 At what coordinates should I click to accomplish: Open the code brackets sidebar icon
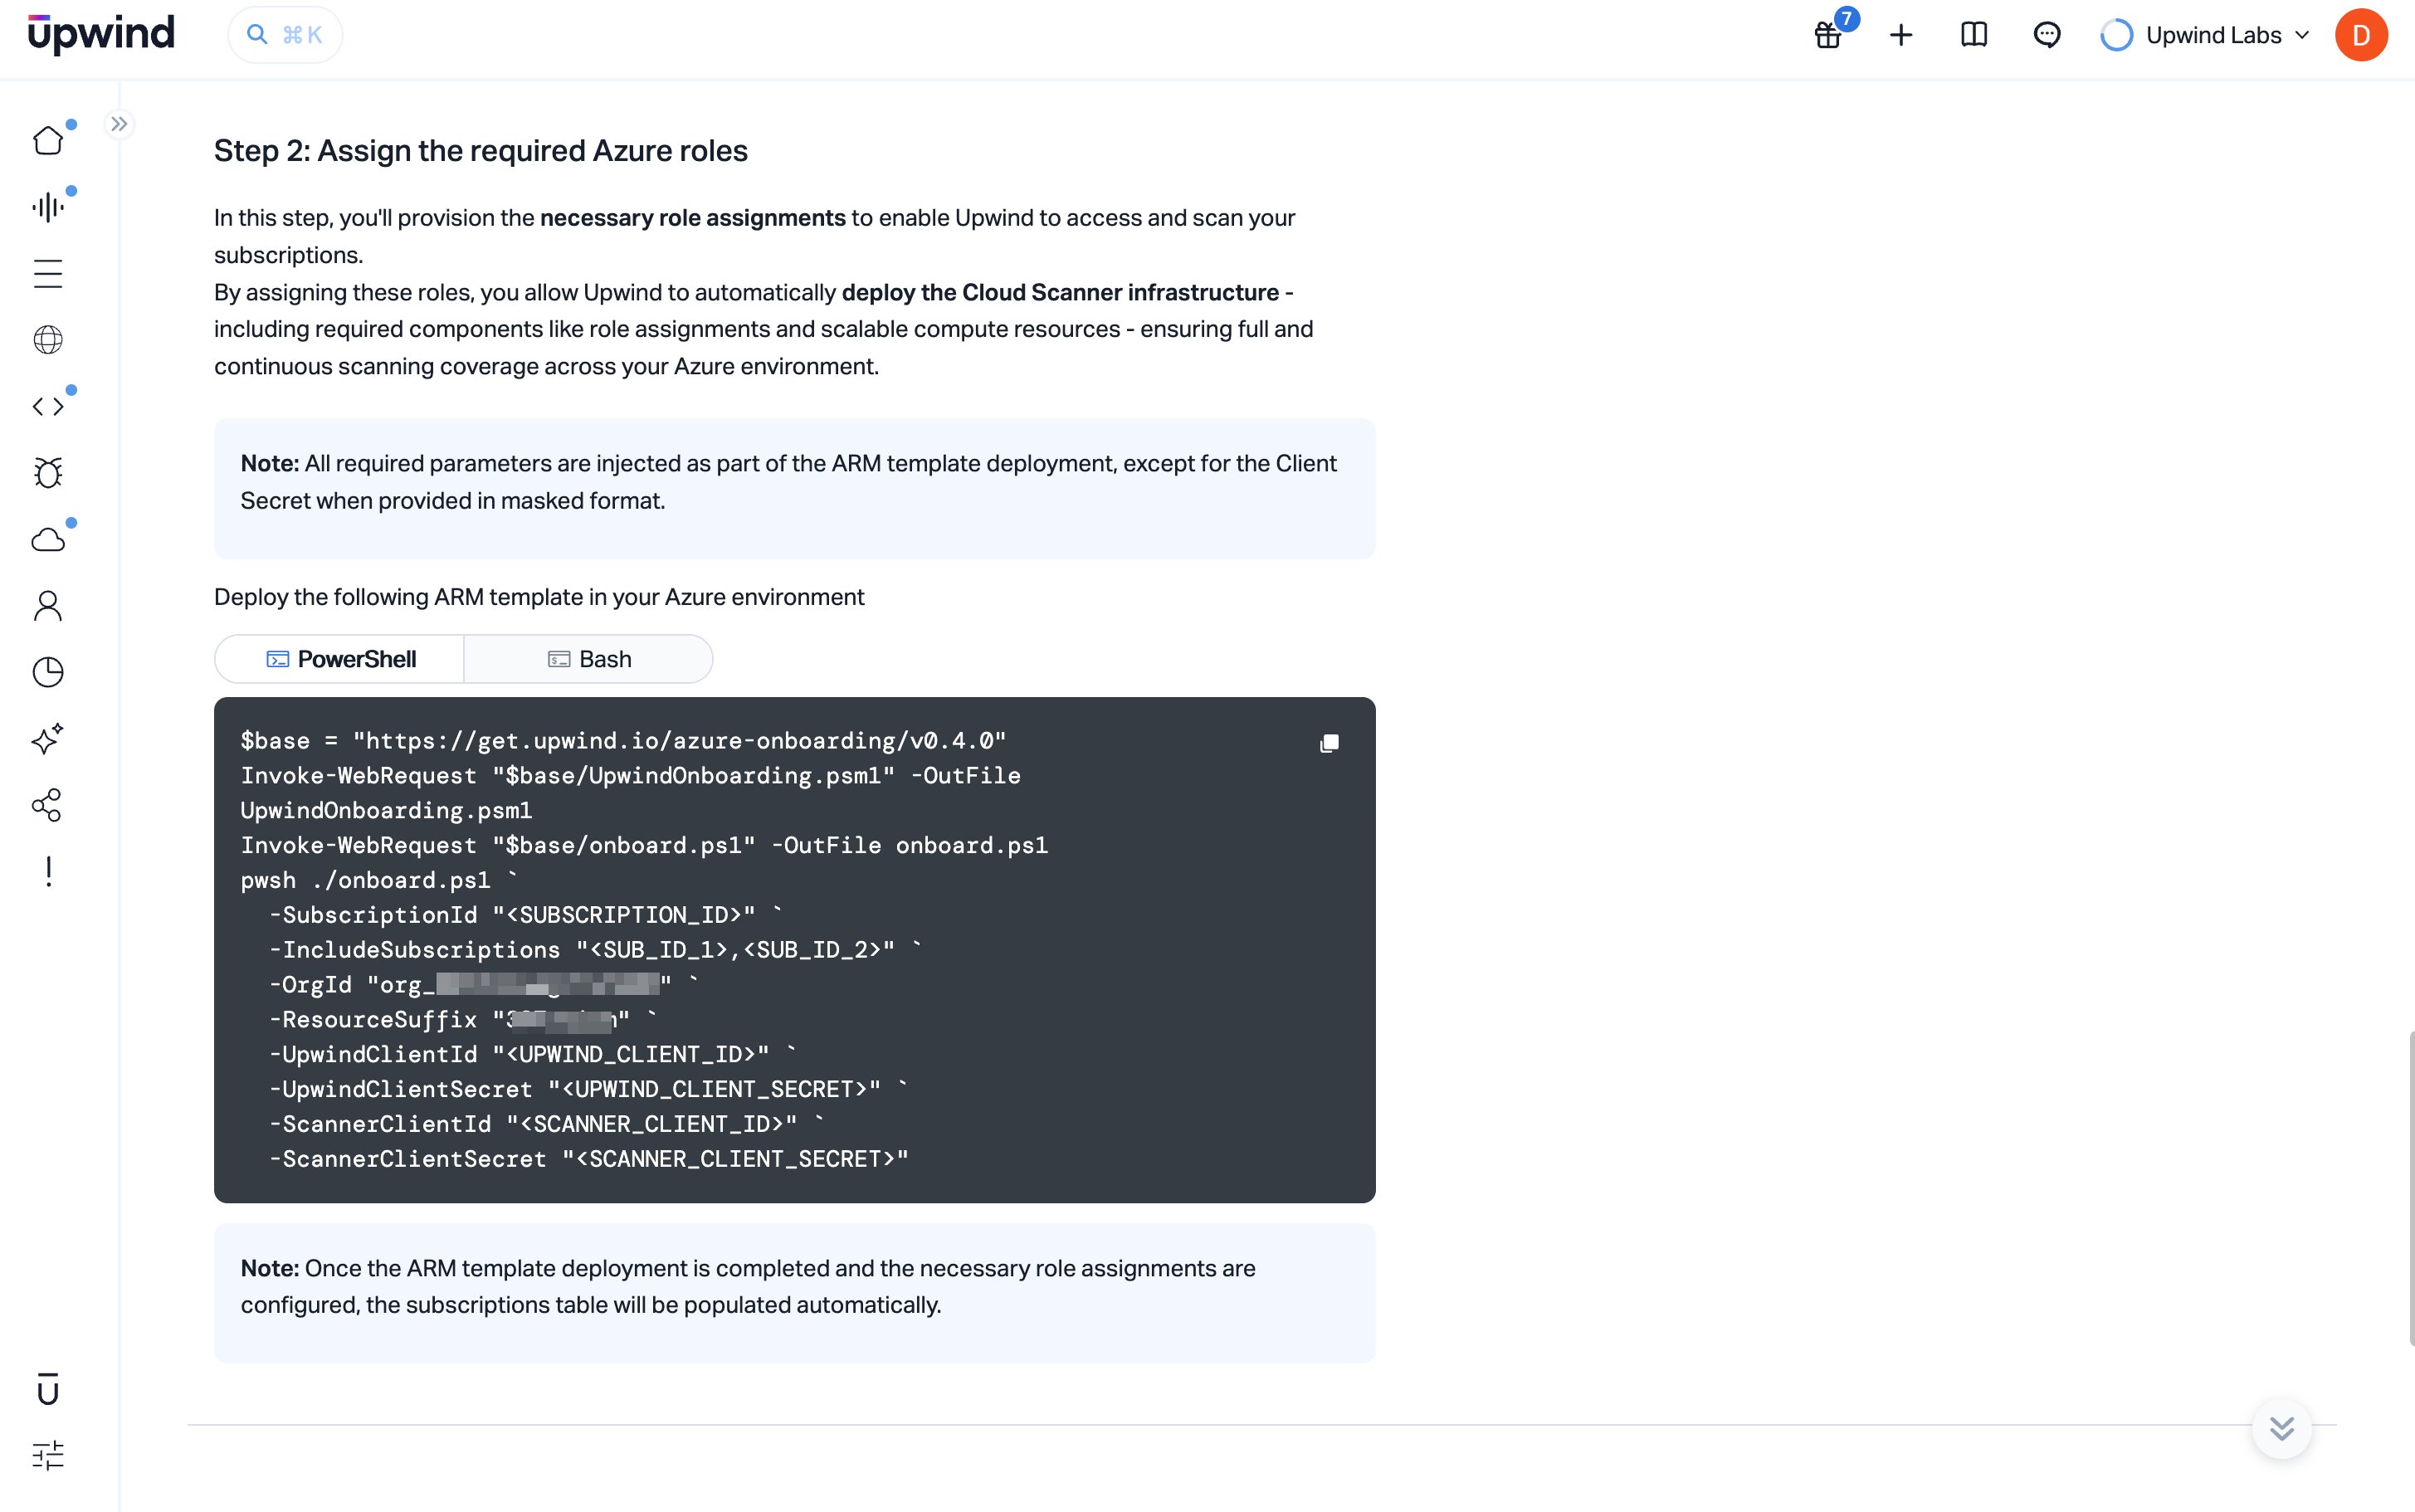click(48, 406)
